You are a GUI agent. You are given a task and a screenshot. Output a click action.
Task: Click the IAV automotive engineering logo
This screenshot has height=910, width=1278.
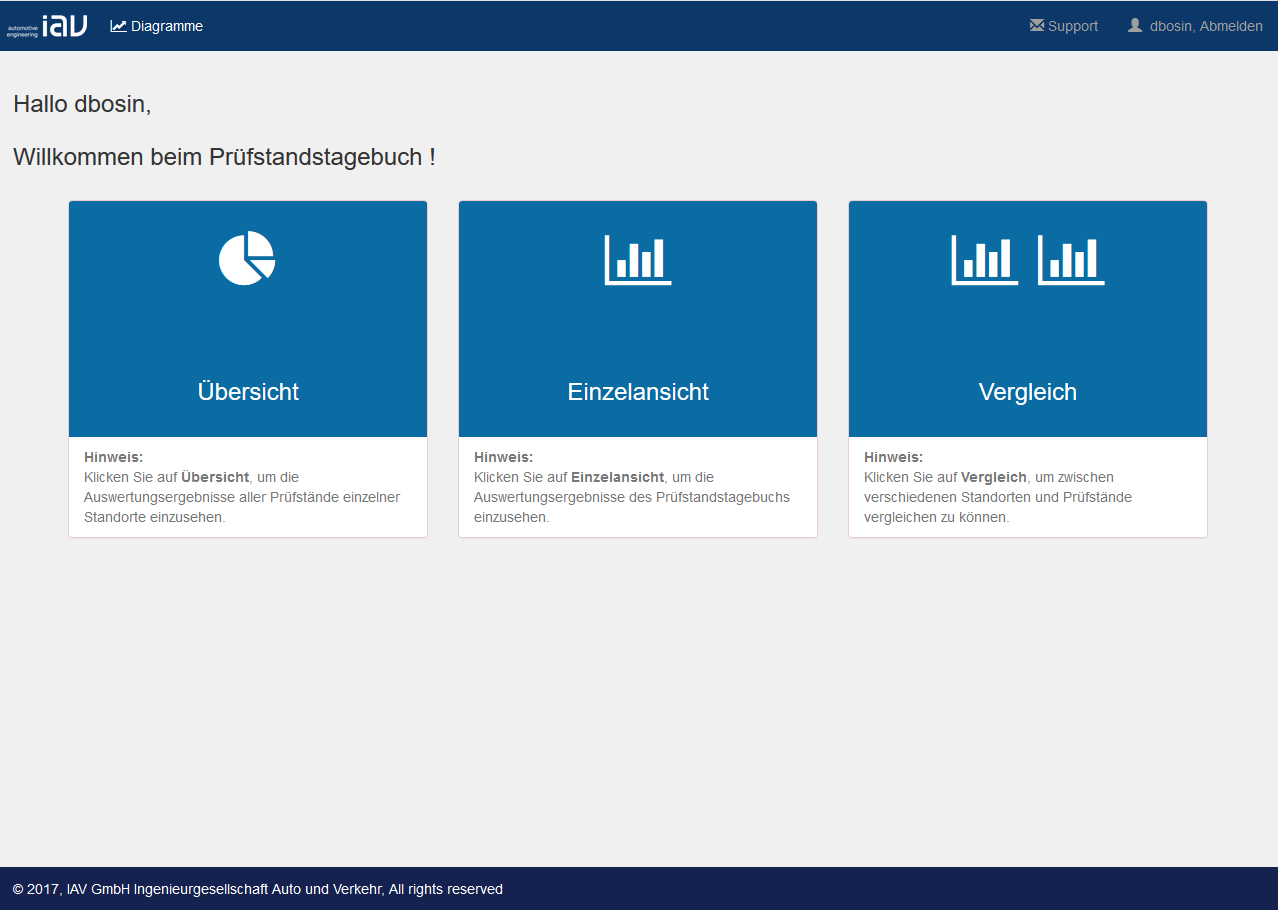pyautogui.click(x=47, y=26)
